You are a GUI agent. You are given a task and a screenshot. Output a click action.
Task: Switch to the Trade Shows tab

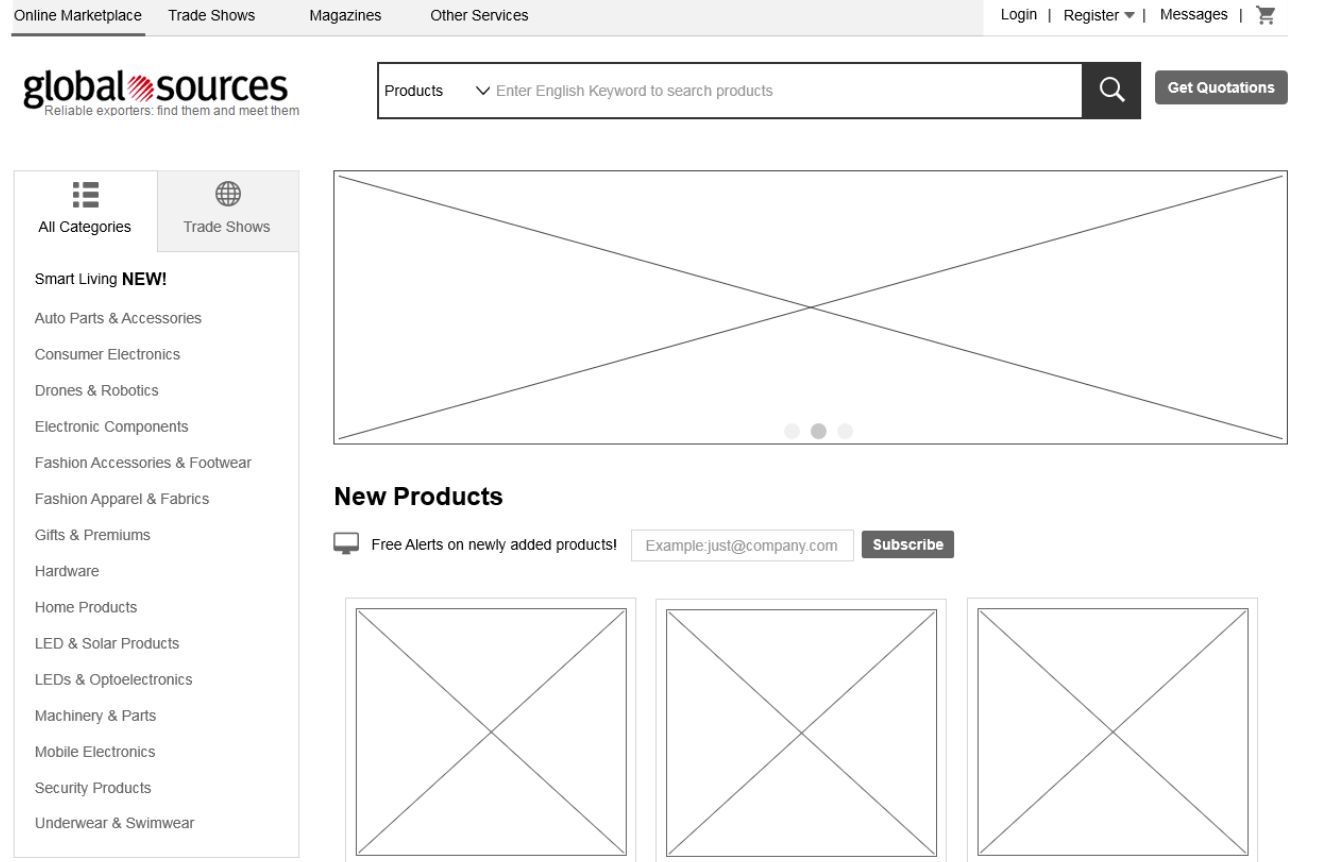click(x=227, y=226)
